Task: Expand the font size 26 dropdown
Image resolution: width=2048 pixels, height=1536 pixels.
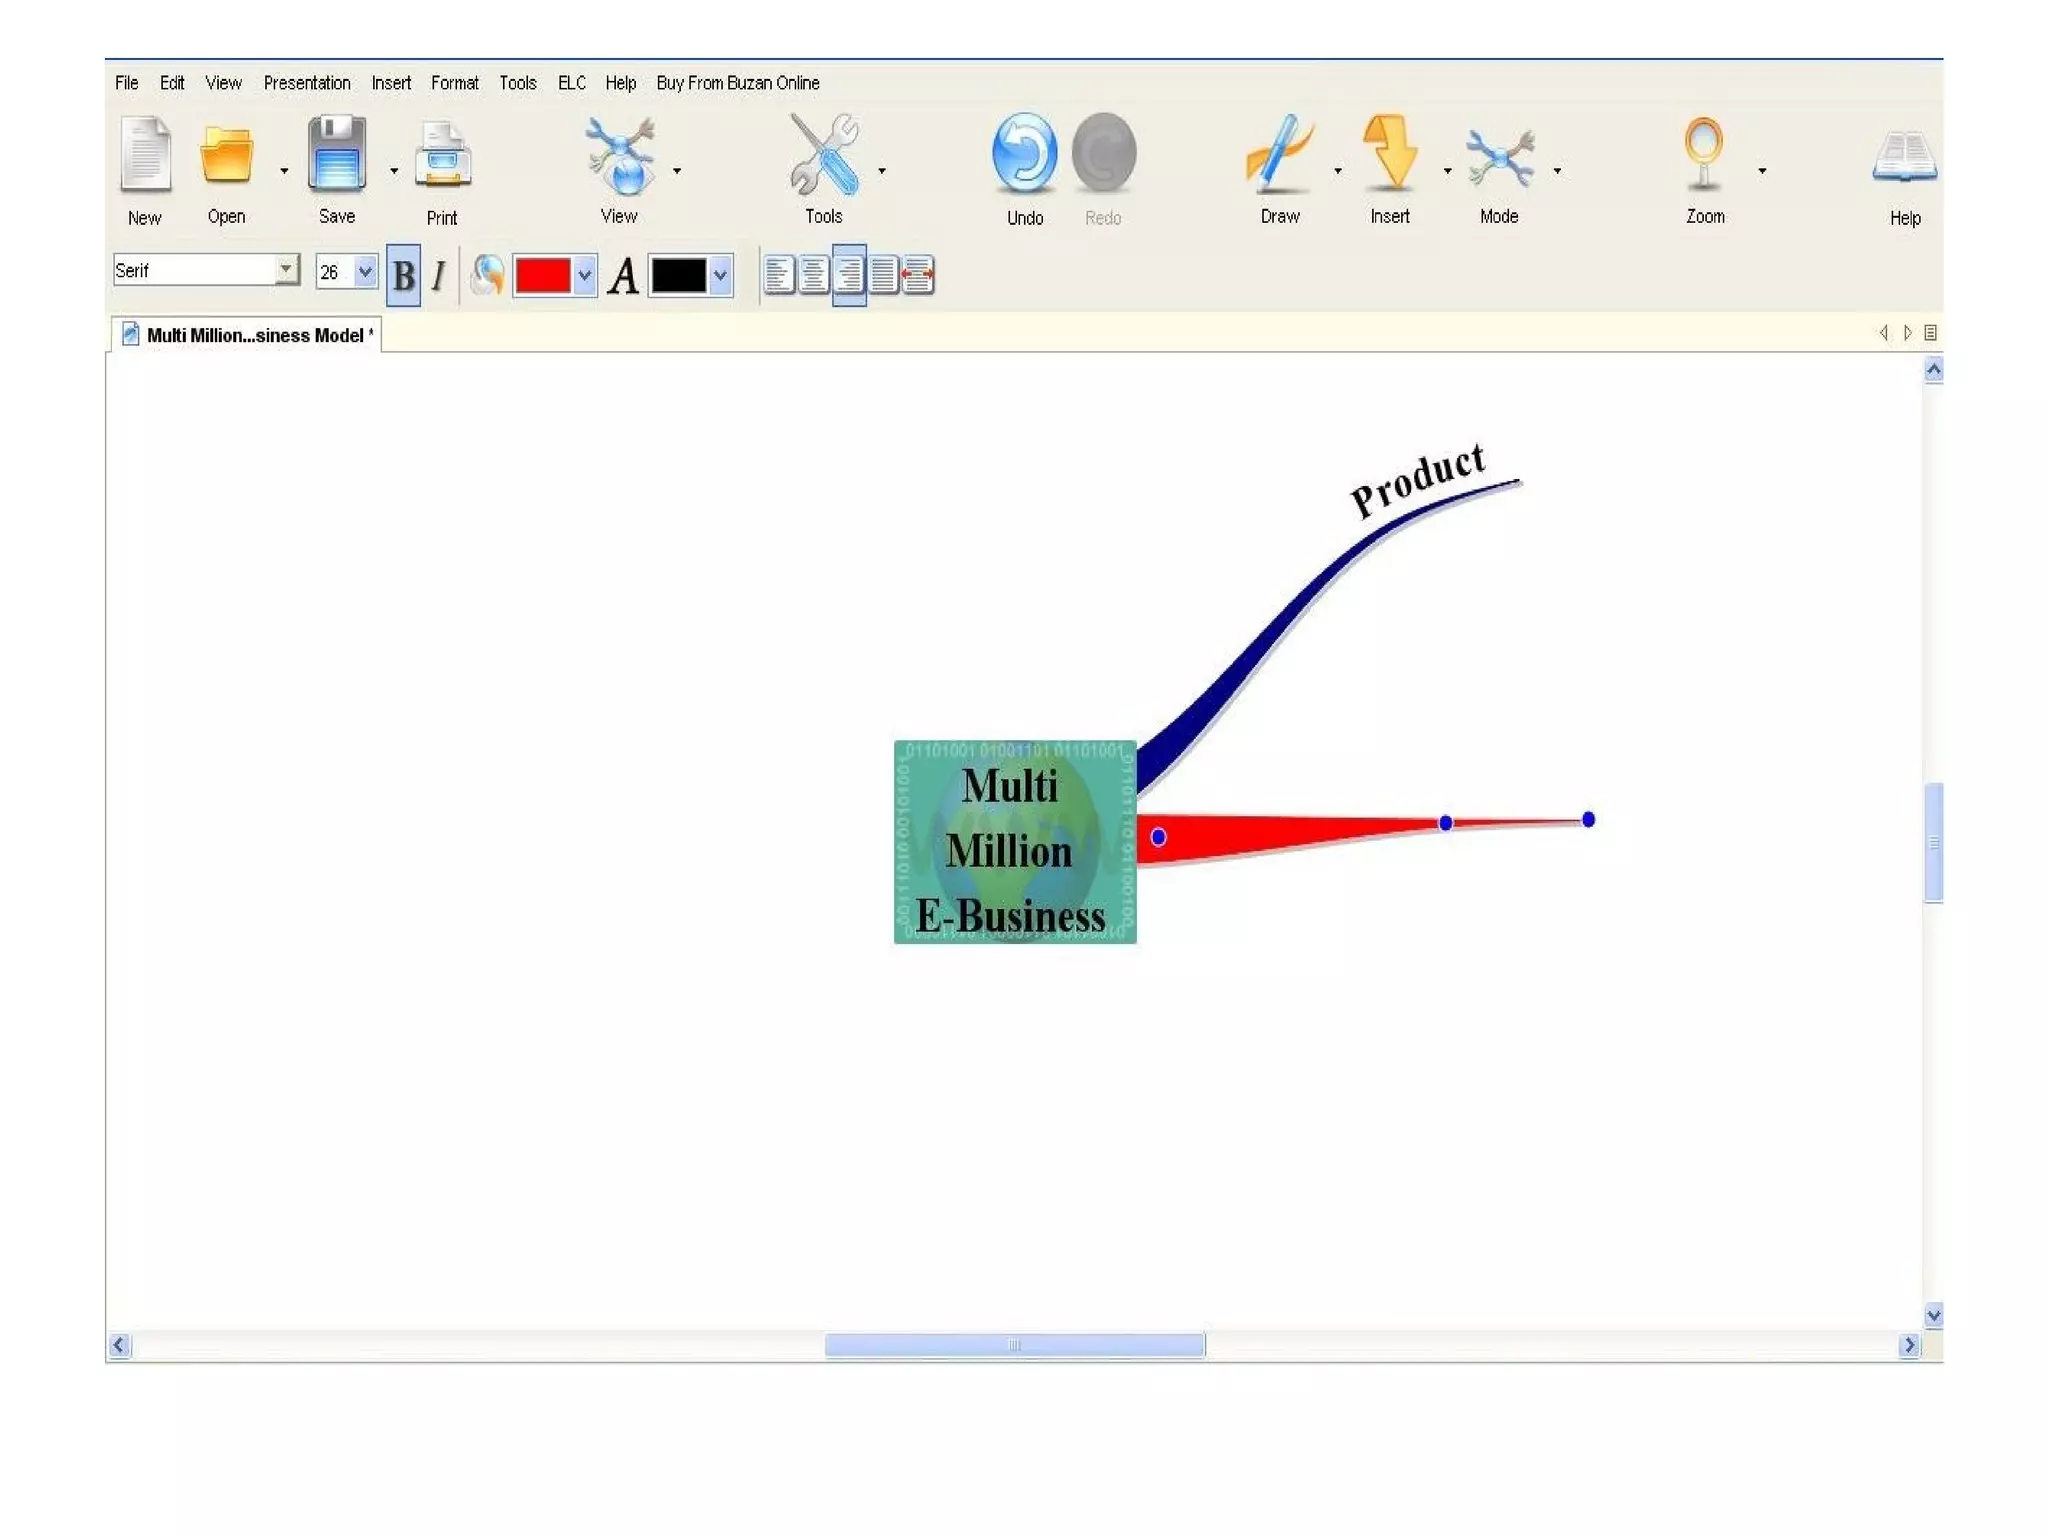Action: pyautogui.click(x=365, y=271)
